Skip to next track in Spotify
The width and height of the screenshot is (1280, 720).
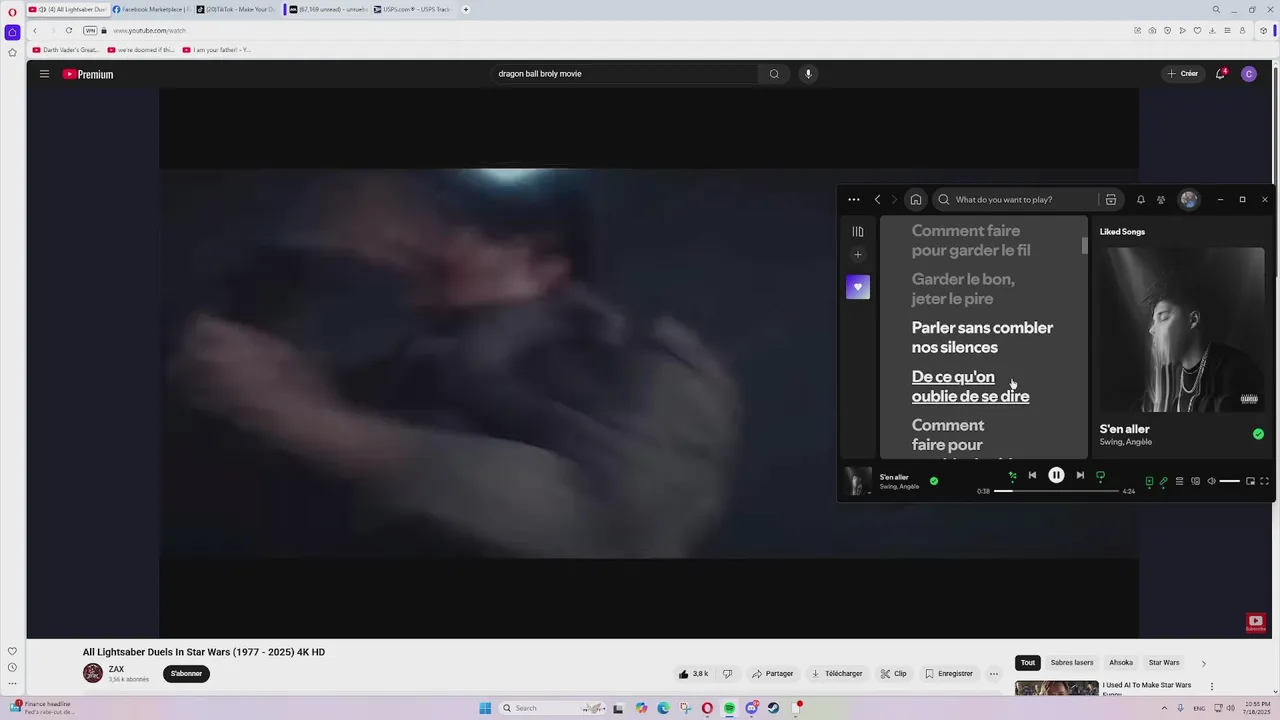click(1080, 476)
